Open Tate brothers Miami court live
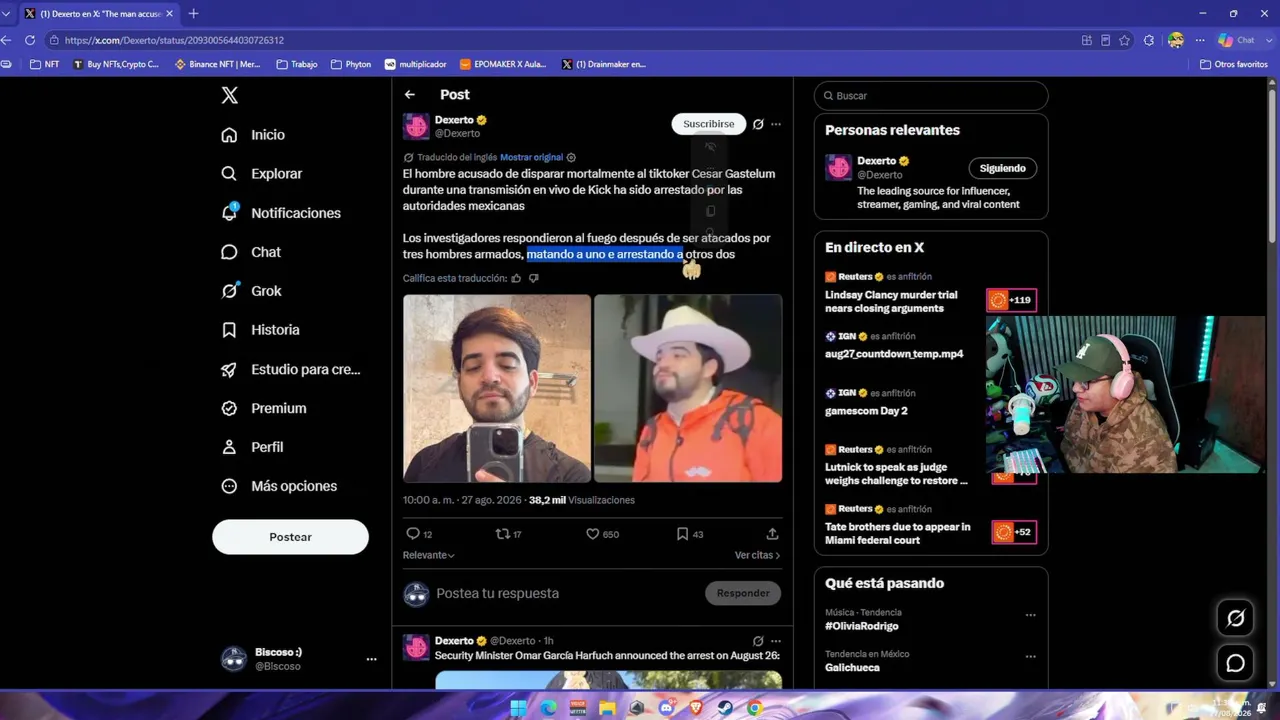This screenshot has height=720, width=1280. 897,533
